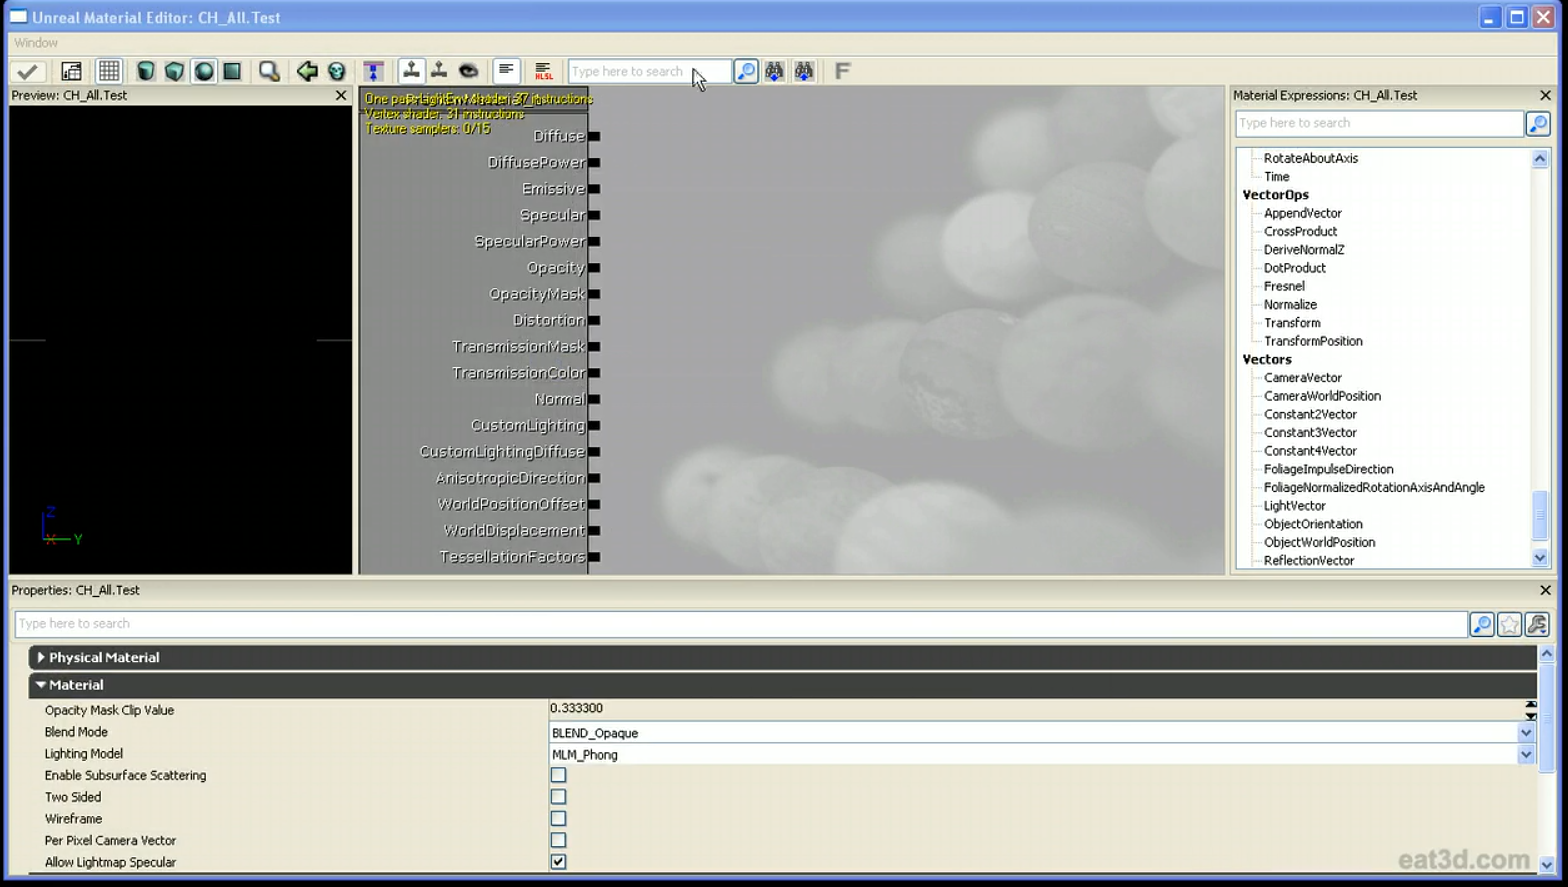
Task: Click the first binoculars icon
Action: 775,71
